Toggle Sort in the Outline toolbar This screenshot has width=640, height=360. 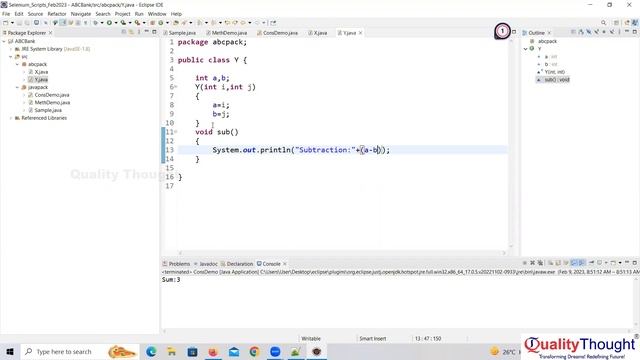pyautogui.click(x=580, y=32)
